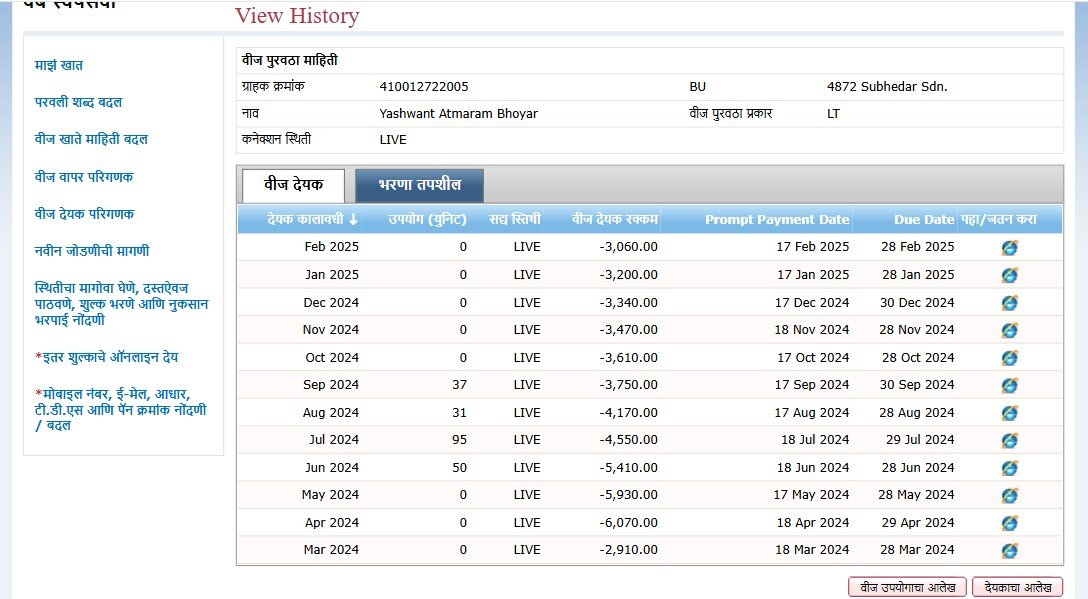The width and height of the screenshot is (1088, 599).
Task: Switch to the भरणा तपशील tab
Action: click(x=419, y=186)
